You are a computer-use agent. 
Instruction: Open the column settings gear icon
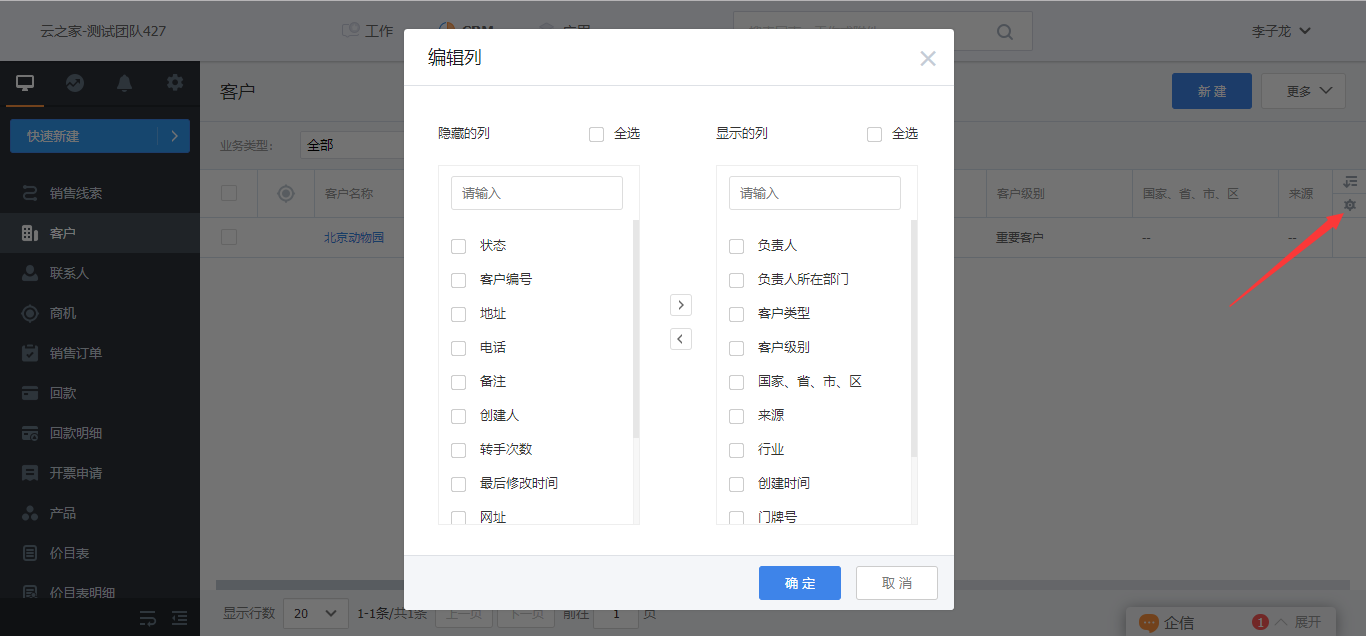1349,205
